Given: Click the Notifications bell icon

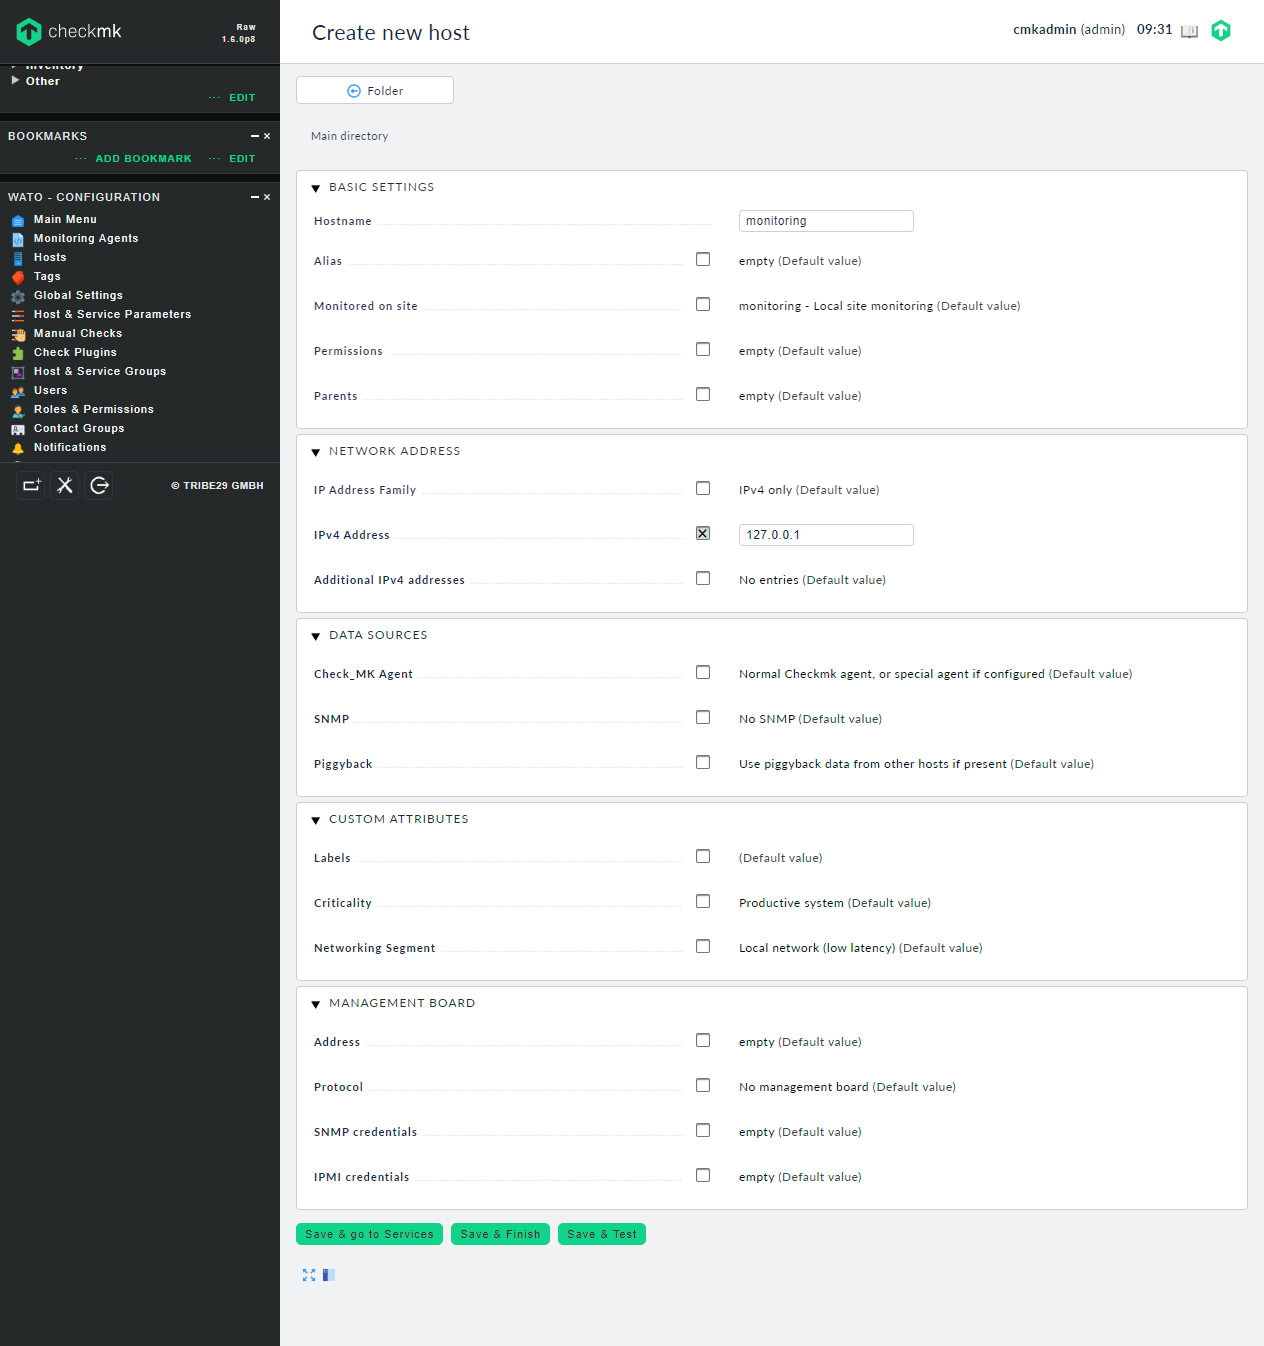Looking at the screenshot, I should pyautogui.click(x=18, y=448).
